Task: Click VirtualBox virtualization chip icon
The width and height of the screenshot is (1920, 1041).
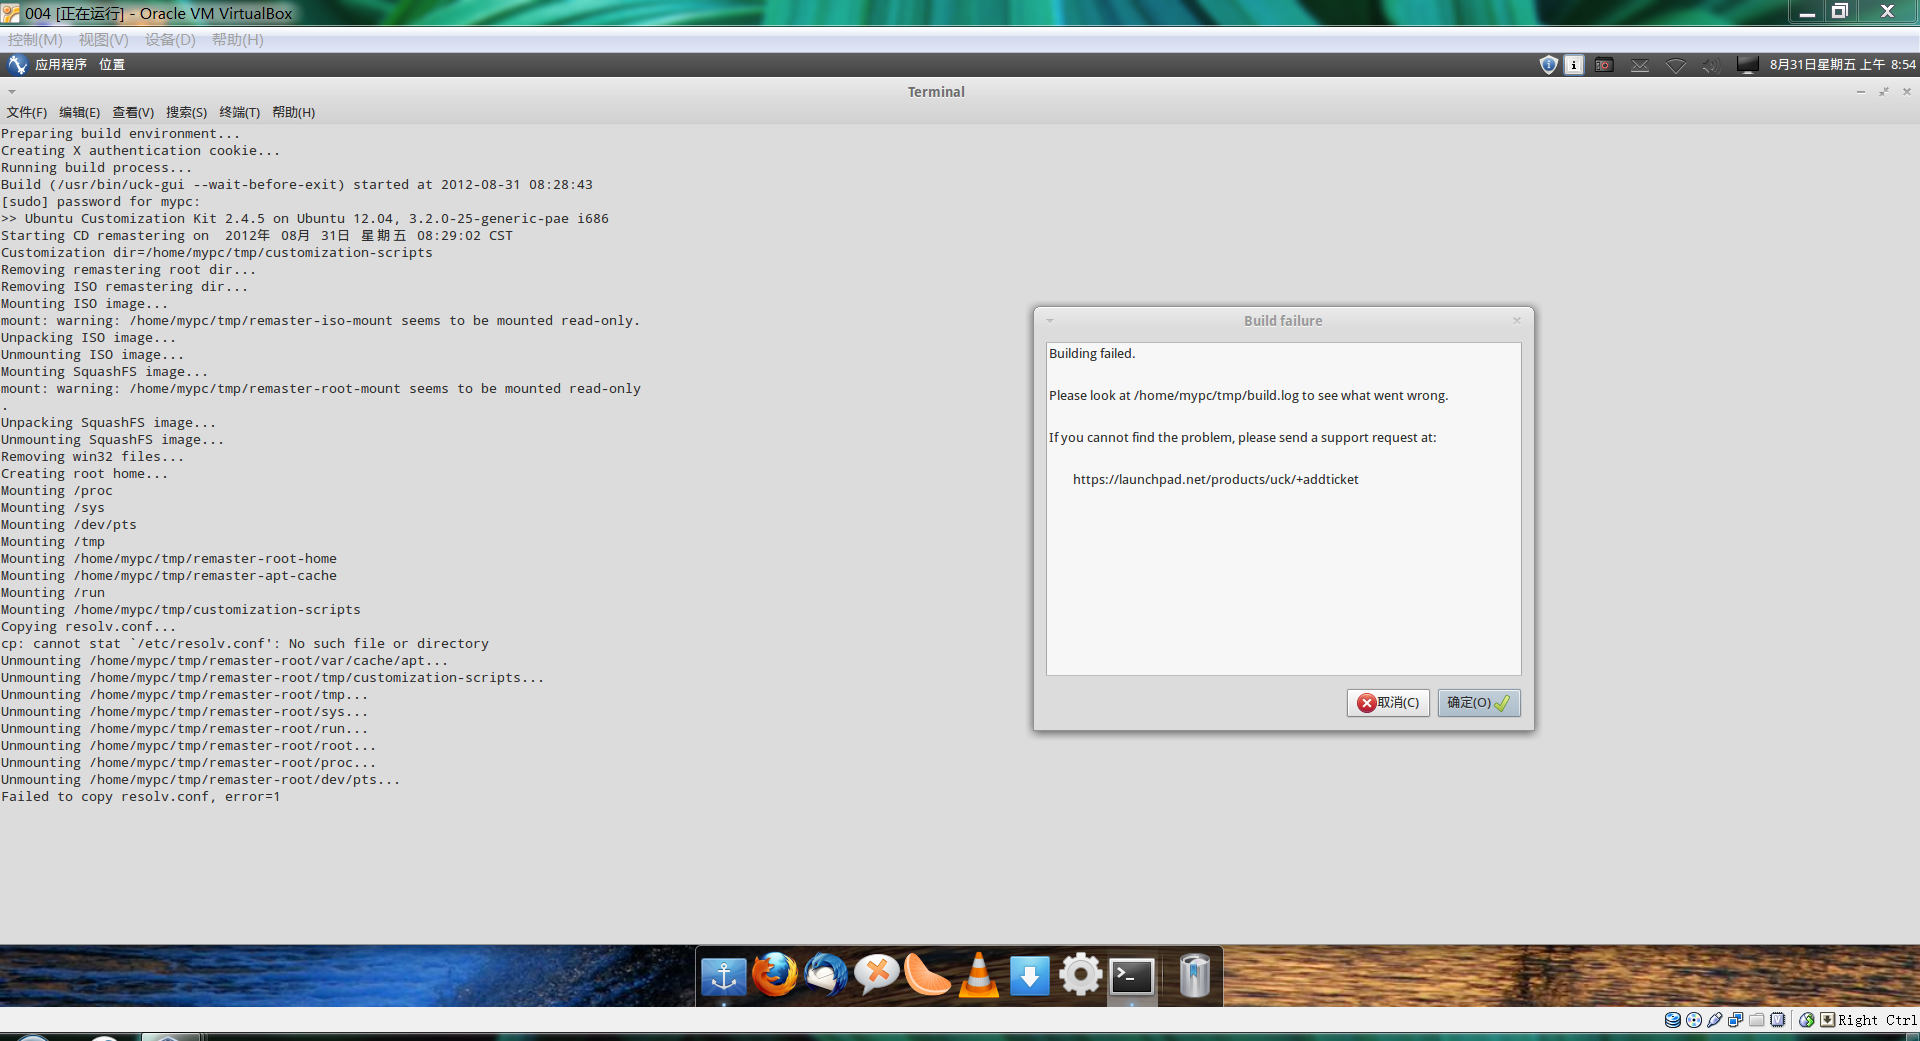Action: pos(1777,1020)
